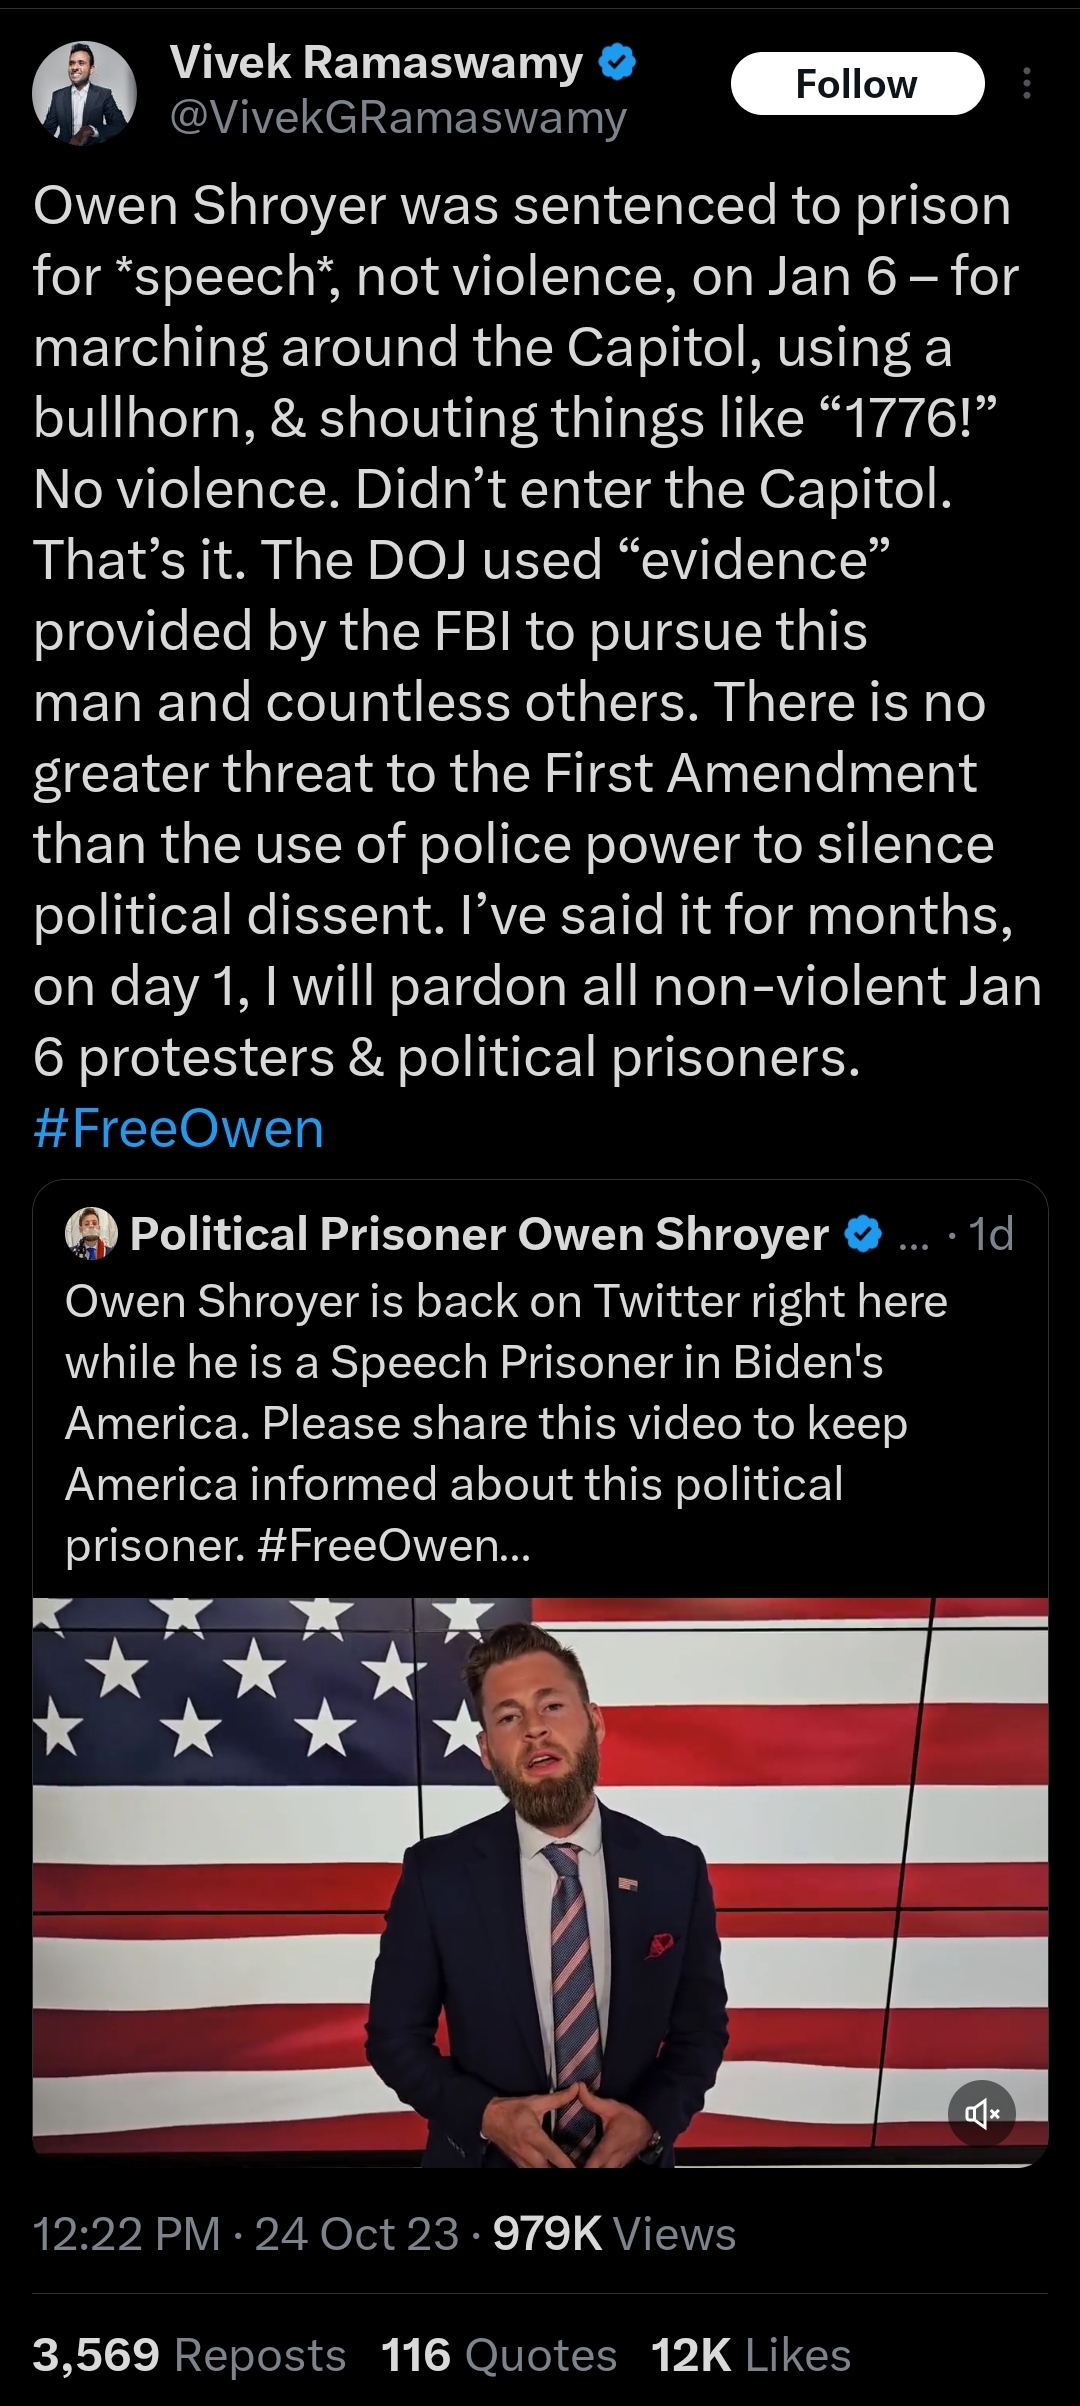Click the Vivek Ramaswamy display name

coord(376,62)
